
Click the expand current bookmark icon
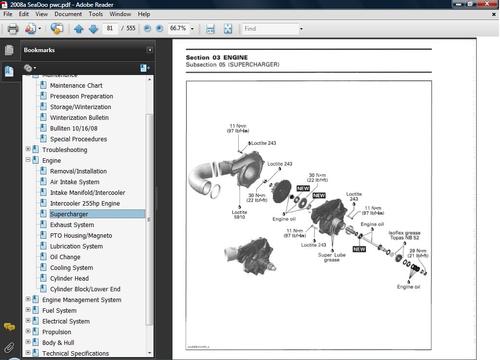144,68
